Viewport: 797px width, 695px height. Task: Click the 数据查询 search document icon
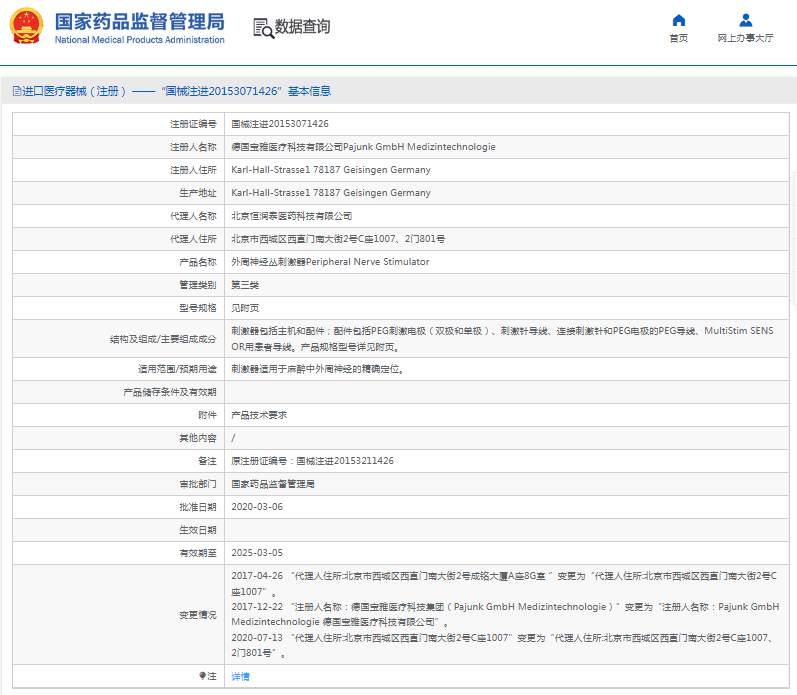[x=264, y=28]
